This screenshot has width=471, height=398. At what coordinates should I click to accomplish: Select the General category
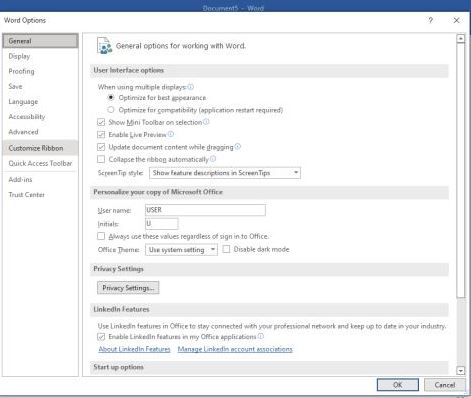[40, 41]
